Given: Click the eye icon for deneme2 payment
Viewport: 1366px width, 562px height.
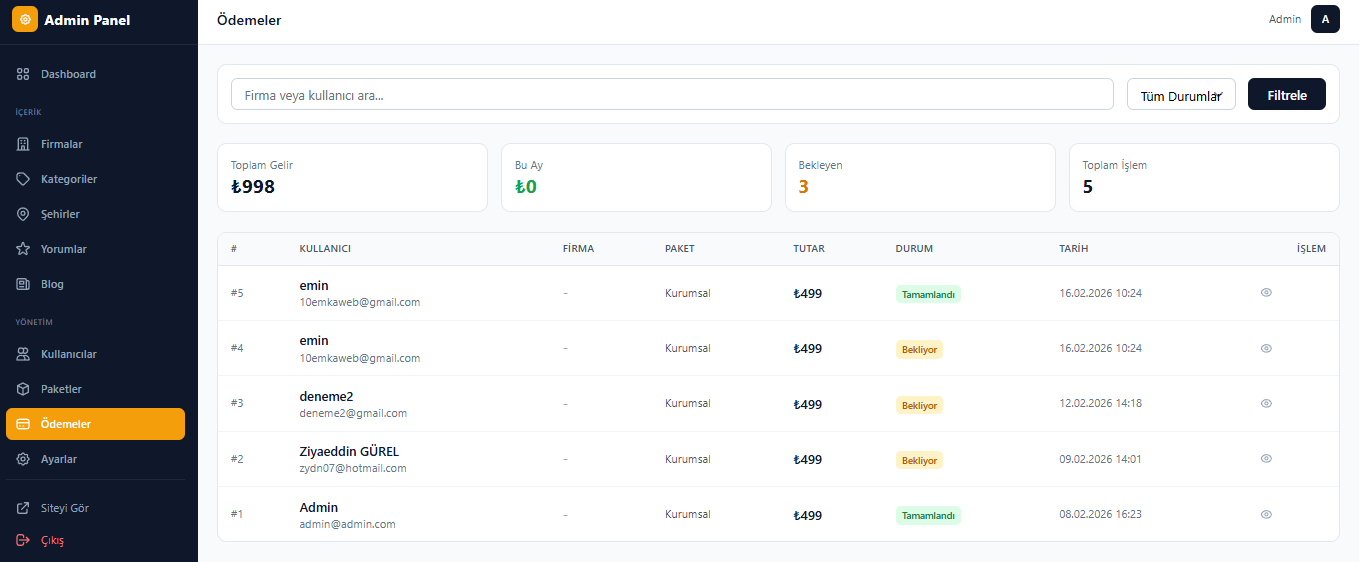Looking at the screenshot, I should click(1266, 403).
